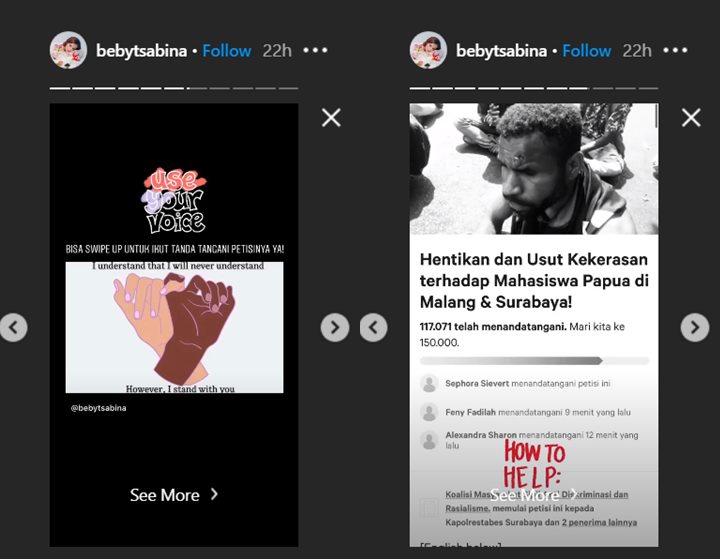The image size is (720, 559).
Task: Close the left story with X
Action: pyautogui.click(x=331, y=118)
